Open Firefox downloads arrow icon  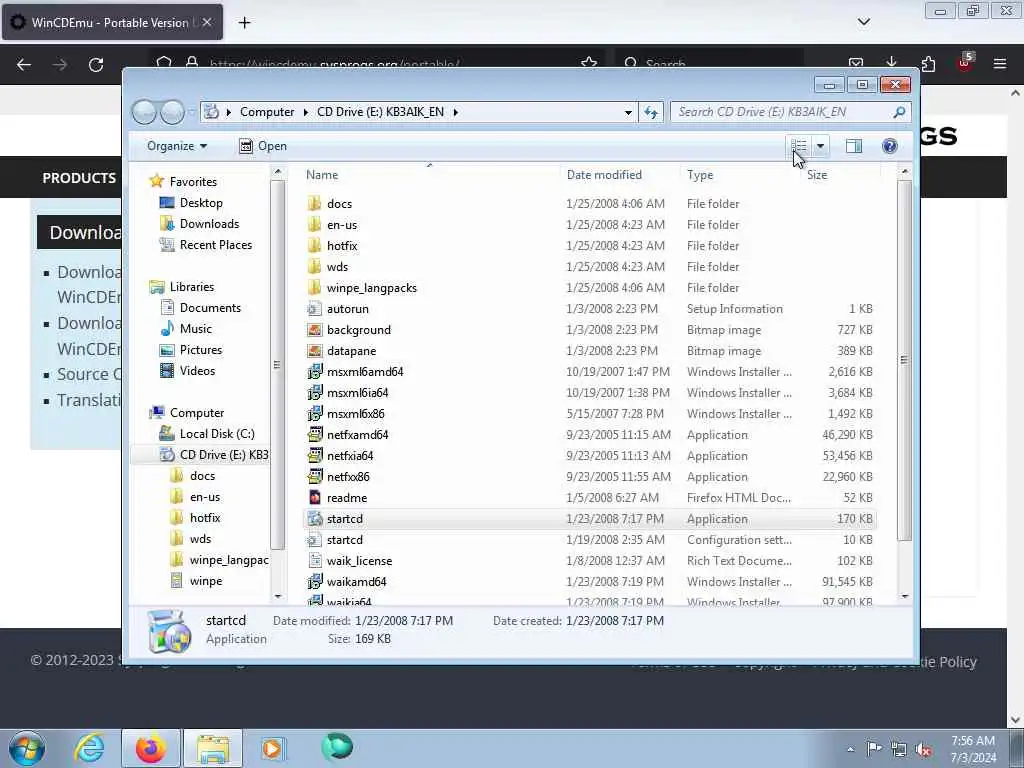(x=891, y=63)
